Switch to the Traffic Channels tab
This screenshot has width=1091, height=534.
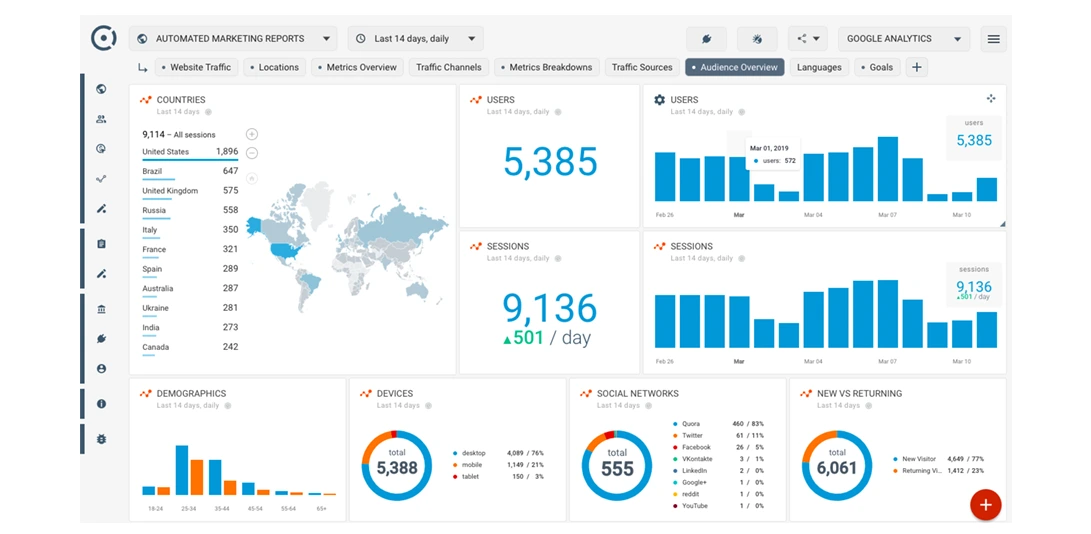point(448,67)
